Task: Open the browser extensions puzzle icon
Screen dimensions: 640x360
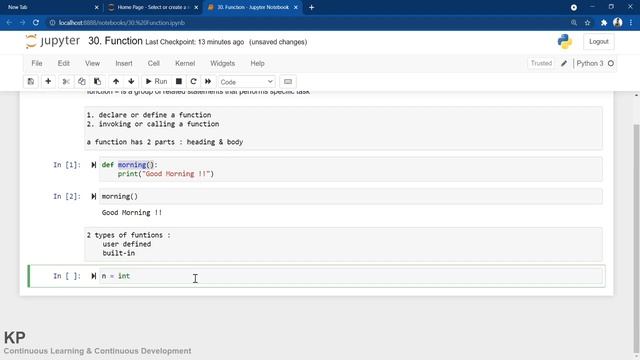Action: pos(604,23)
